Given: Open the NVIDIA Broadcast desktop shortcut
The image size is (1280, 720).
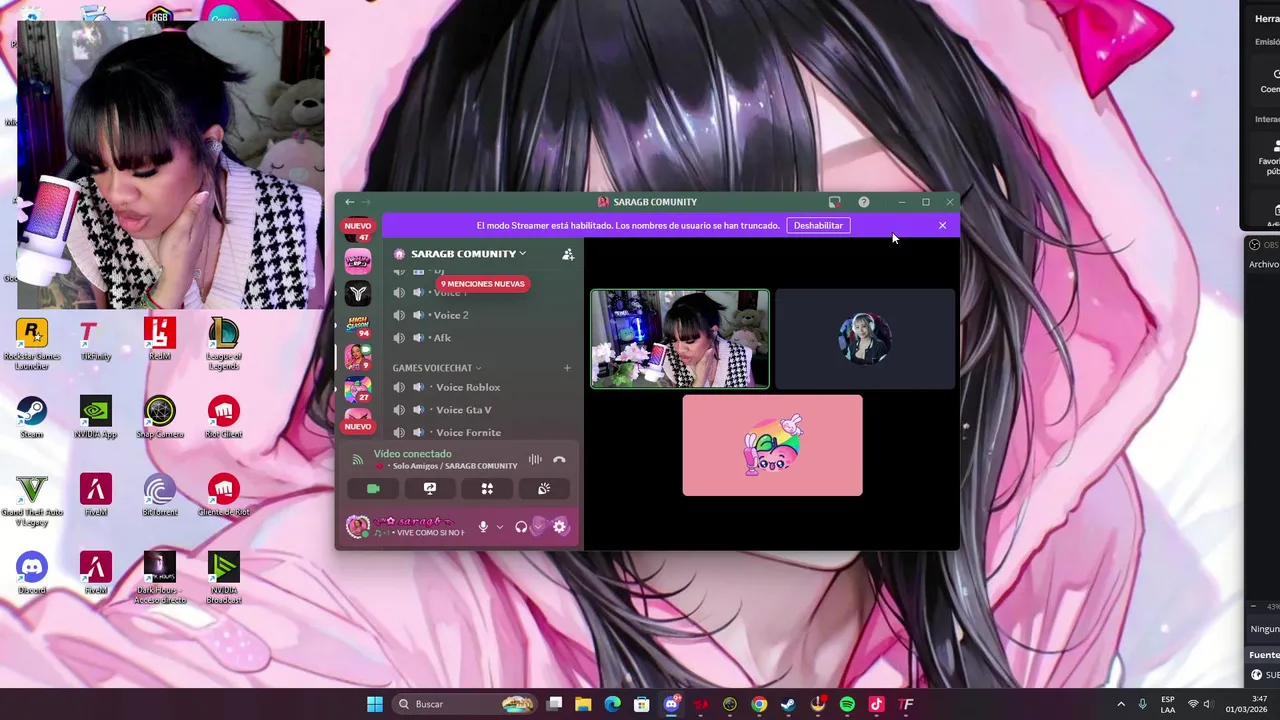Looking at the screenshot, I should pyautogui.click(x=224, y=579).
